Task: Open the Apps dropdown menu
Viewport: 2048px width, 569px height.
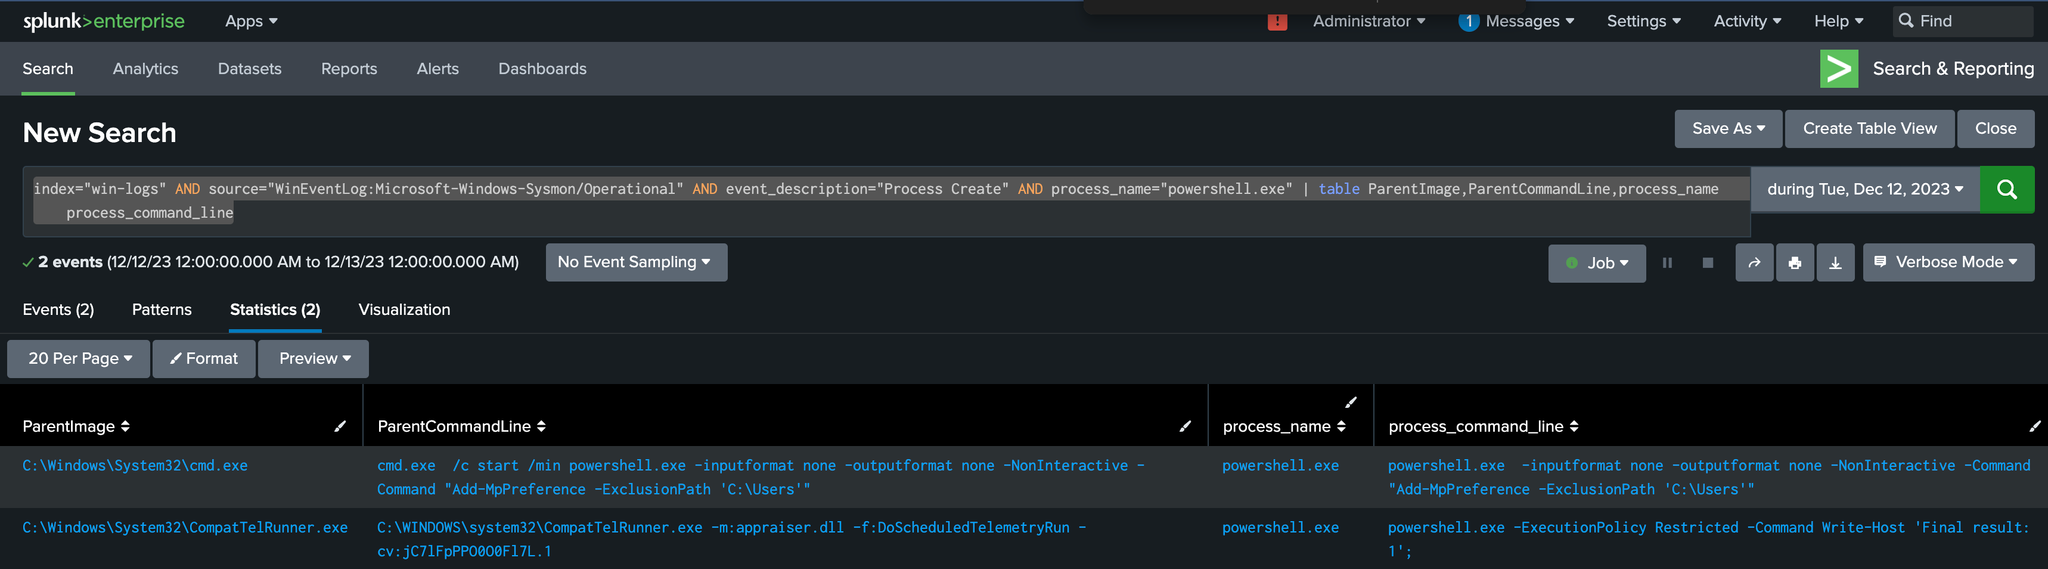Action: pos(251,21)
